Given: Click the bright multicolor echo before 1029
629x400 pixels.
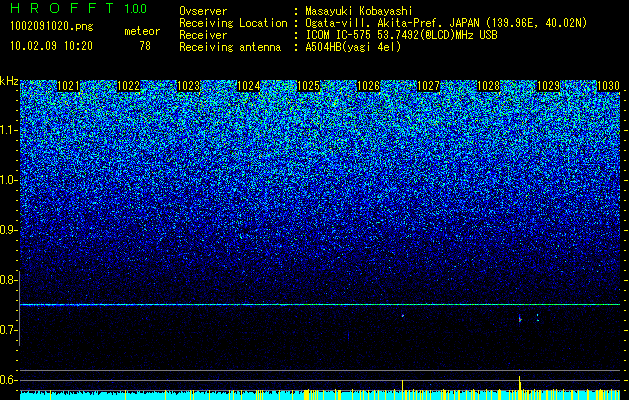Looking at the screenshot, I should [x=520, y=319].
